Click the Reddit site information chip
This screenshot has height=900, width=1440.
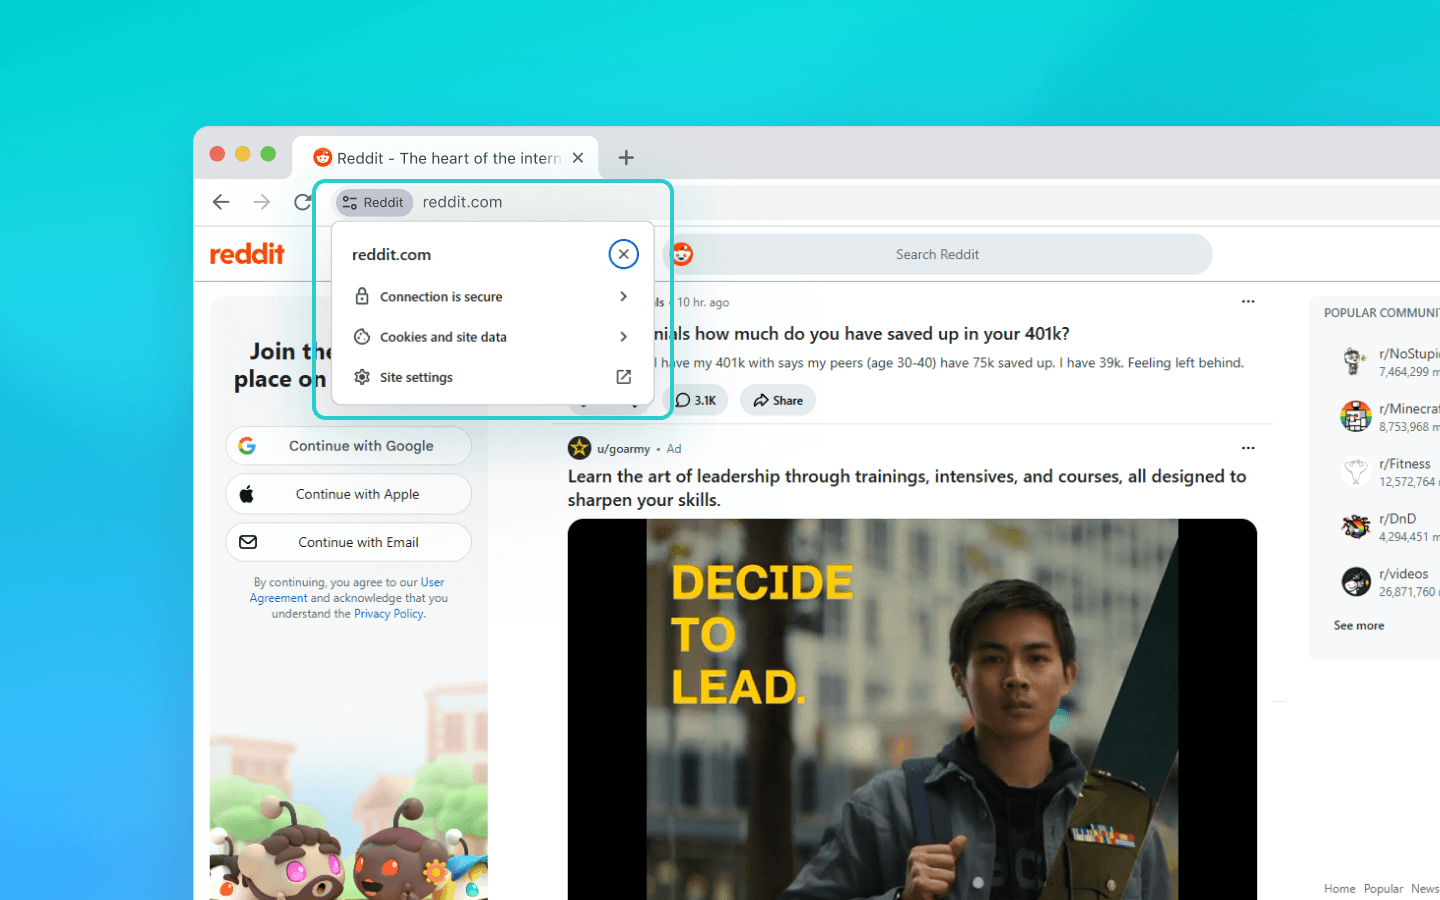pyautogui.click(x=374, y=202)
